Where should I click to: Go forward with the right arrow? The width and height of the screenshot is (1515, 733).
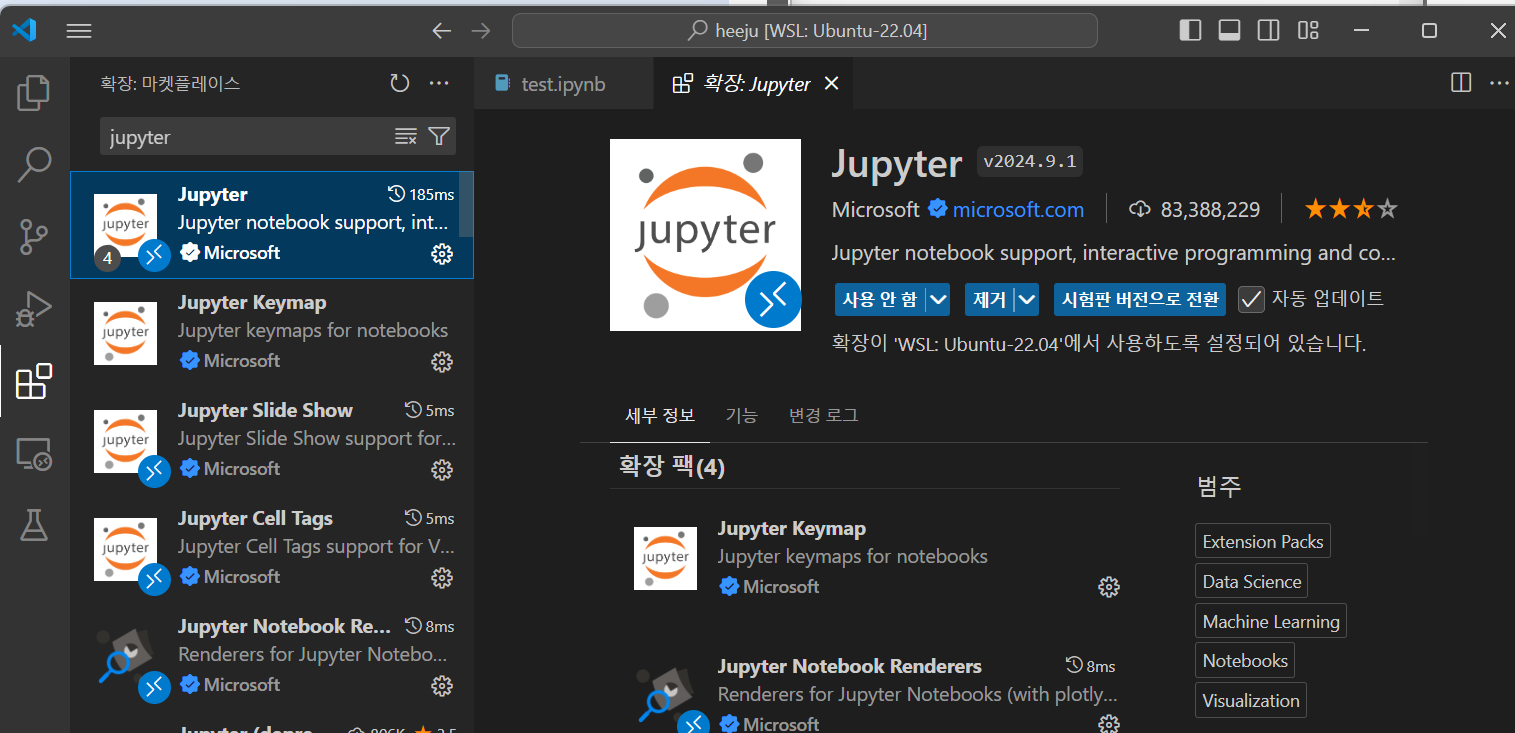pos(481,31)
